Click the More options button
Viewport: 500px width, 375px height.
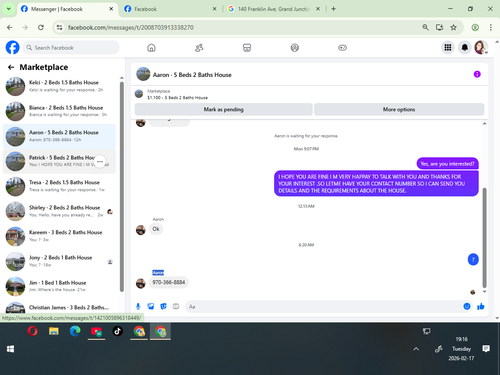coord(399,109)
